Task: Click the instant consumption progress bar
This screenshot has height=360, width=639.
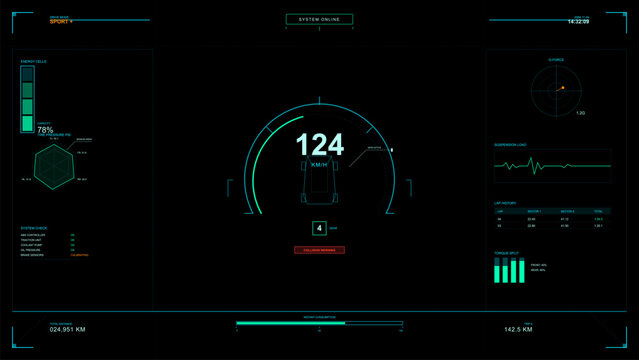Action: pyautogui.click(x=320, y=323)
